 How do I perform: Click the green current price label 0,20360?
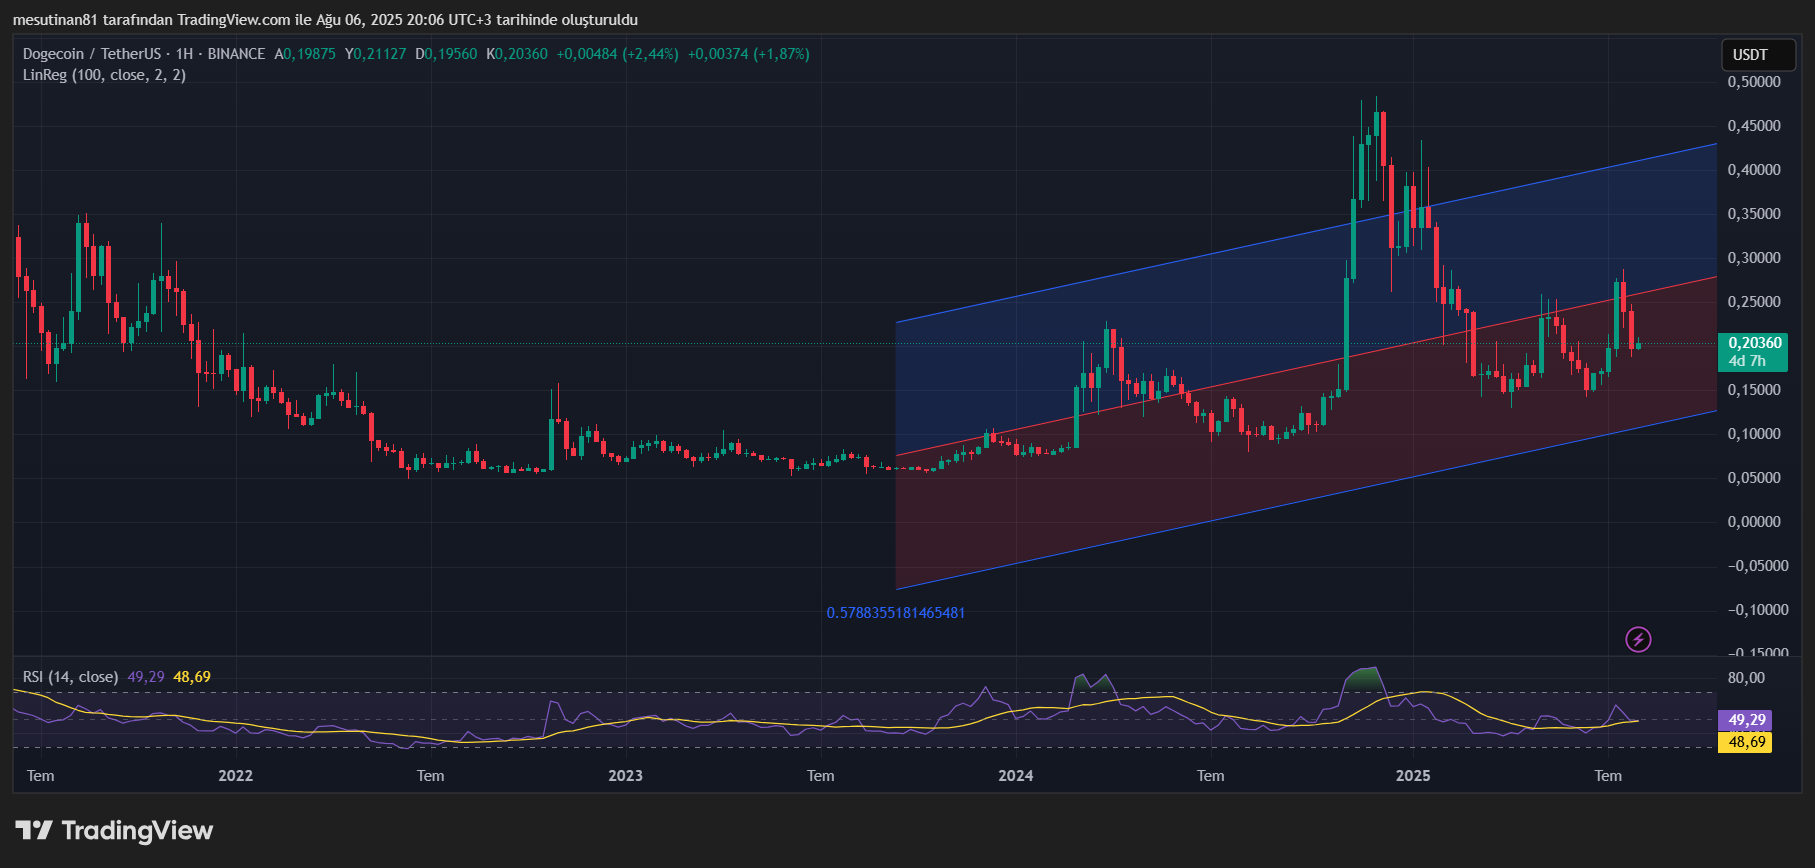coord(1753,343)
